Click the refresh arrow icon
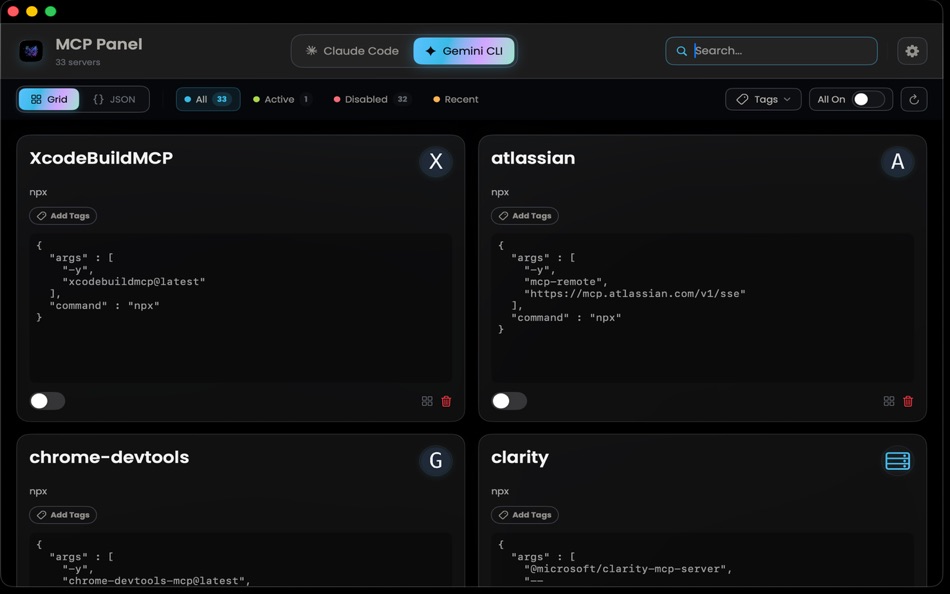The height and width of the screenshot is (594, 950). (914, 99)
